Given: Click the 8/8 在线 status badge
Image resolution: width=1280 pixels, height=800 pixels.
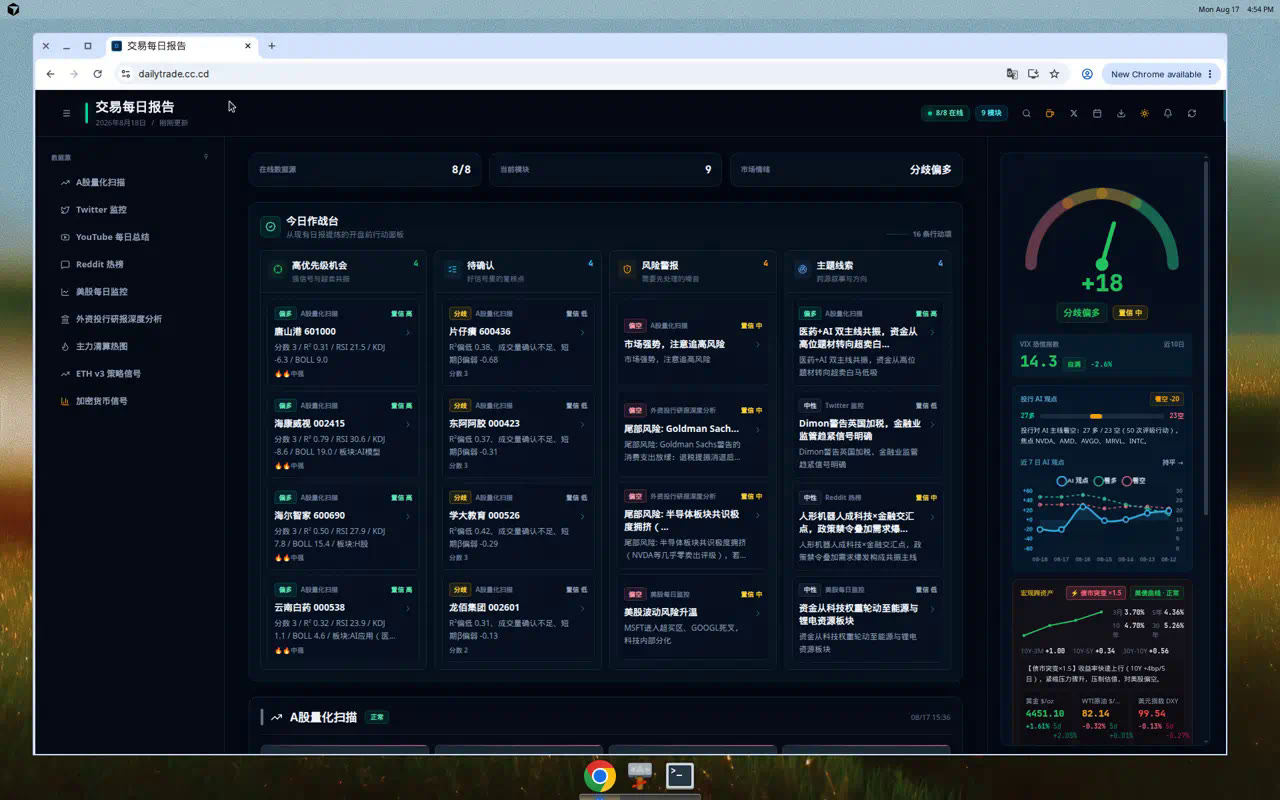Looking at the screenshot, I should tap(945, 113).
